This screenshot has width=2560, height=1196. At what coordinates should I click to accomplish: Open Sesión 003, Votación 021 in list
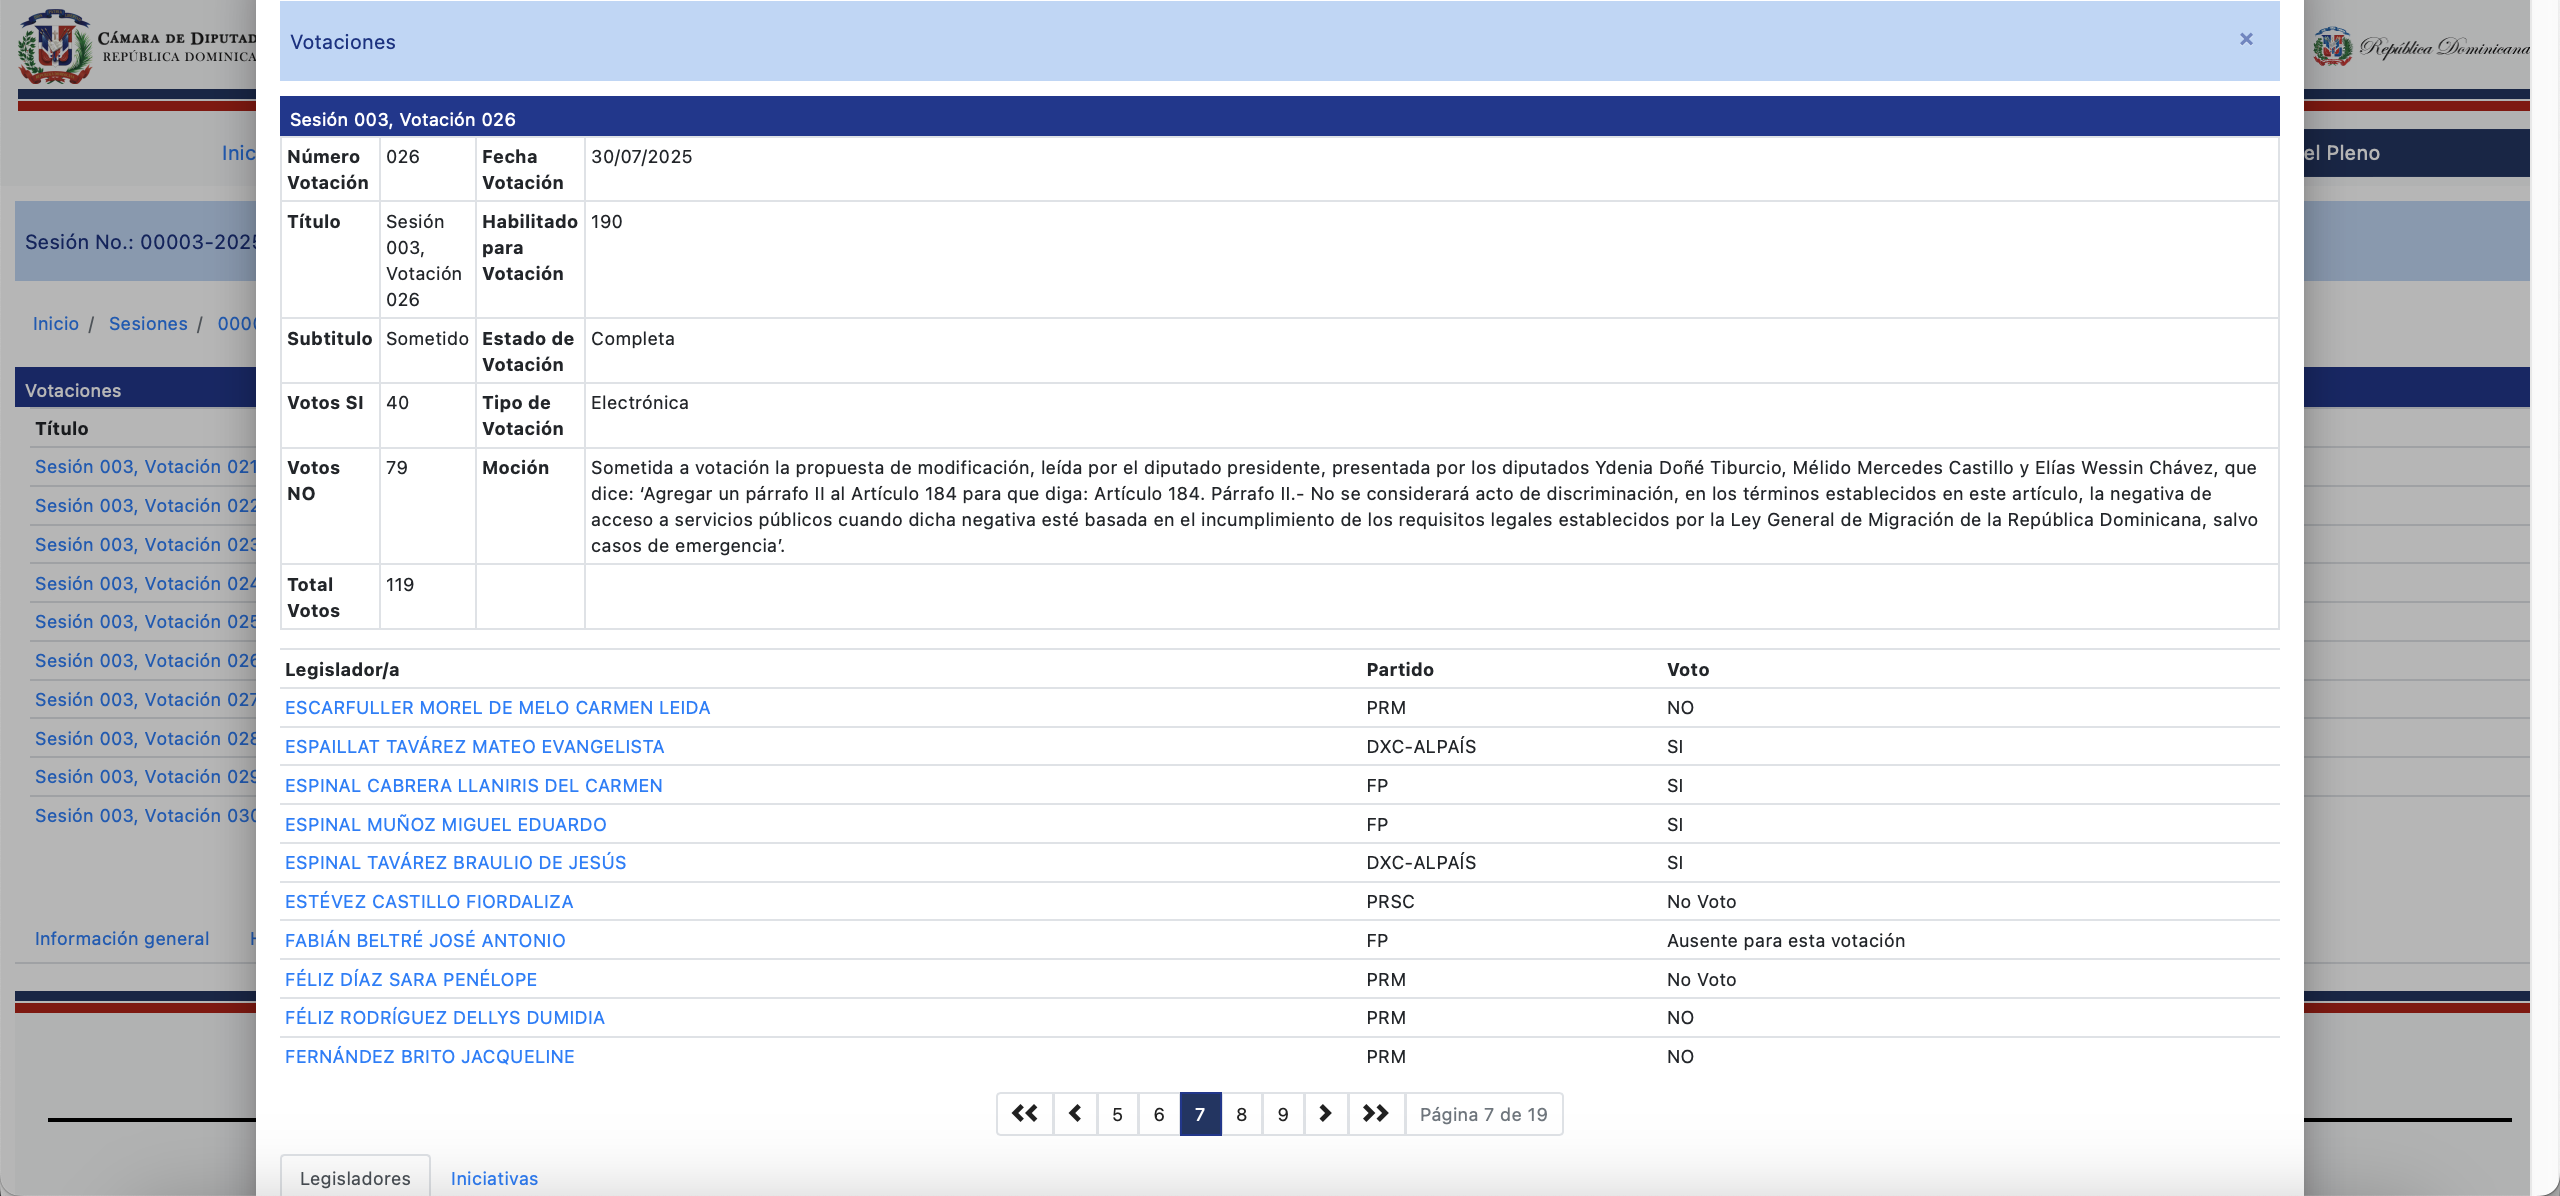coord(145,467)
